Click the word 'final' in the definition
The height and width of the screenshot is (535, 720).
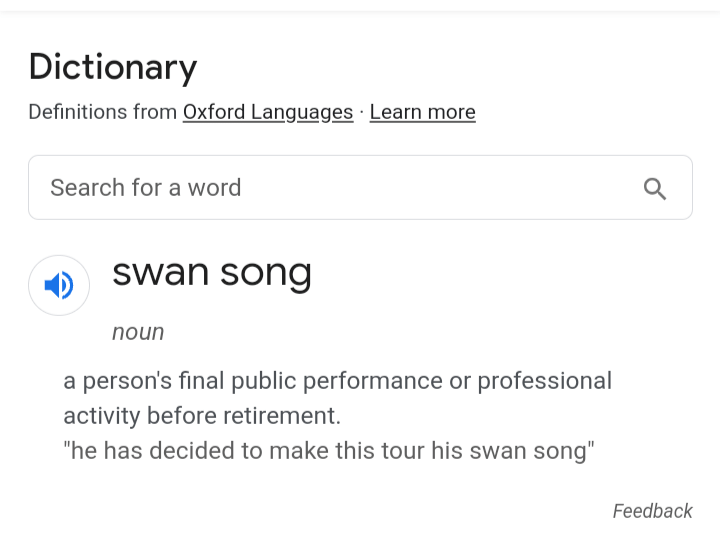pos(198,381)
